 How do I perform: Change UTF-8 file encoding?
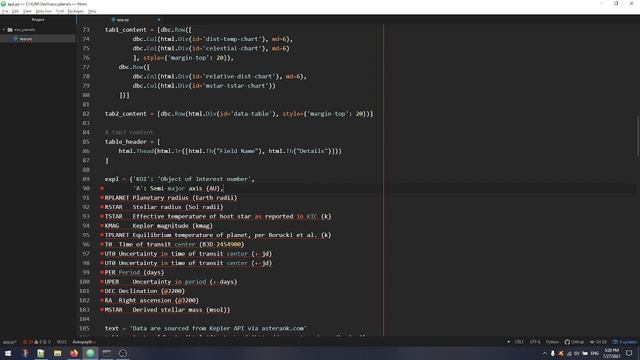[535, 342]
